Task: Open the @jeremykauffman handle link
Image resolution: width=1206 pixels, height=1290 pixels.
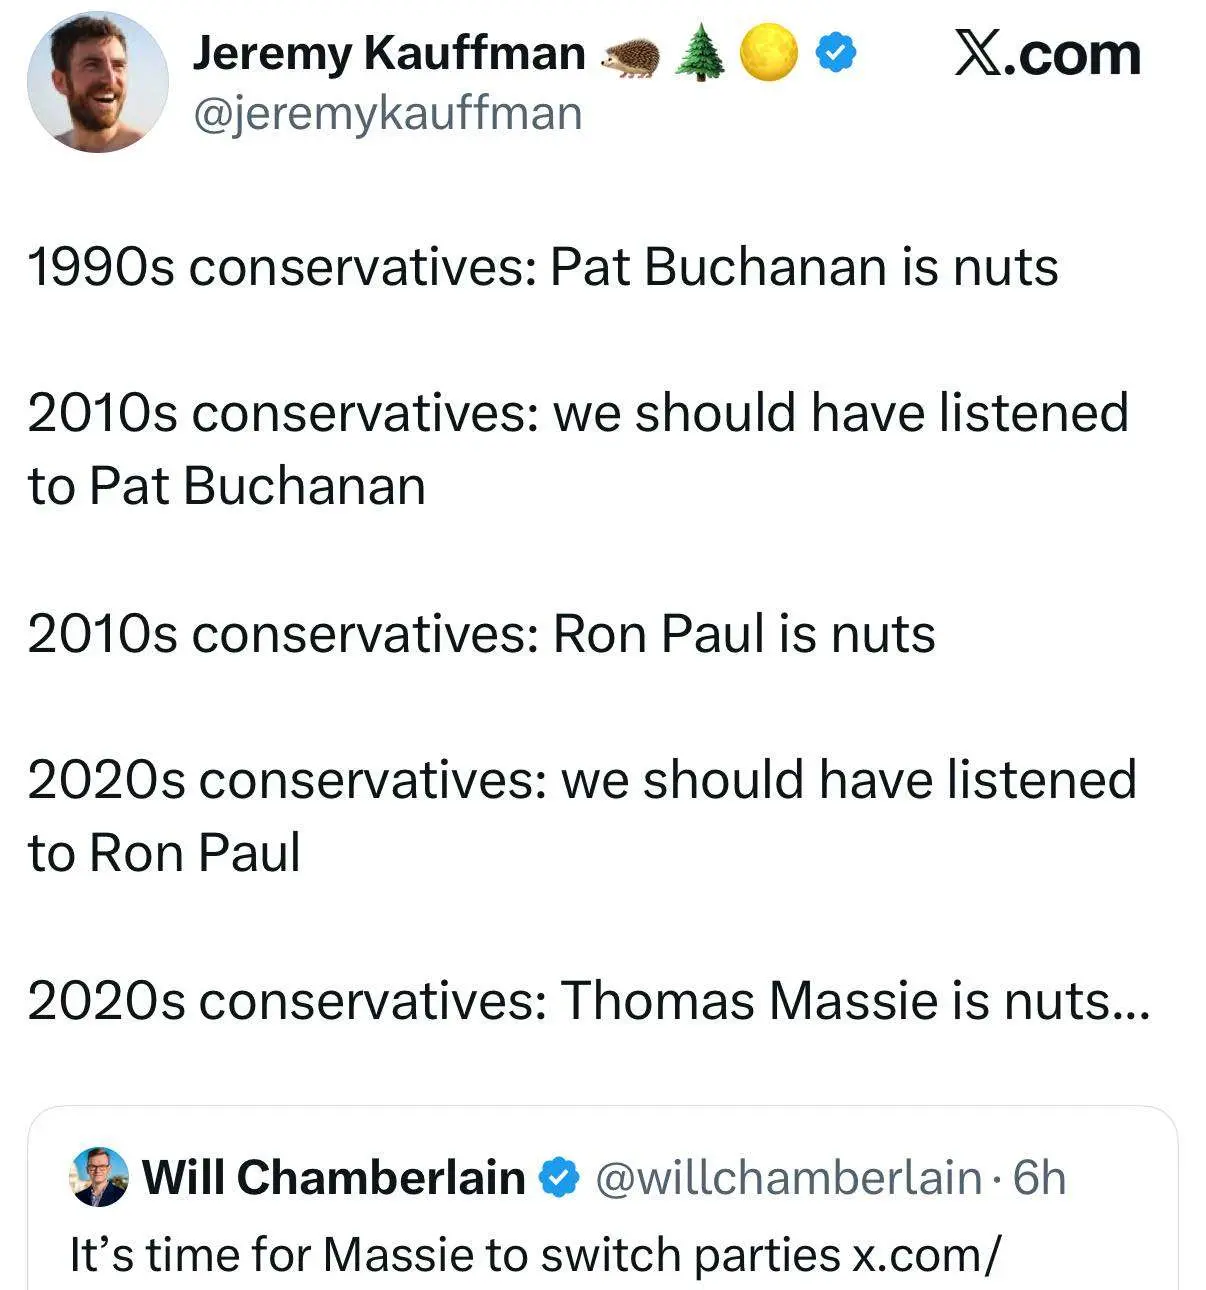Action: coord(387,113)
